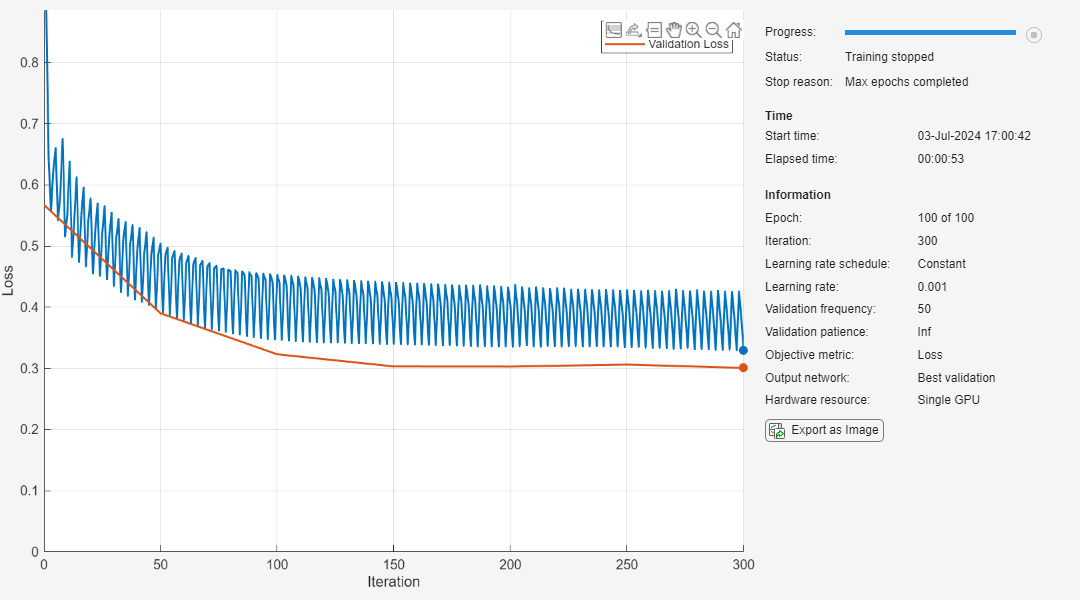Click the Loss y-axis label
1080x600 pixels.
9,281
